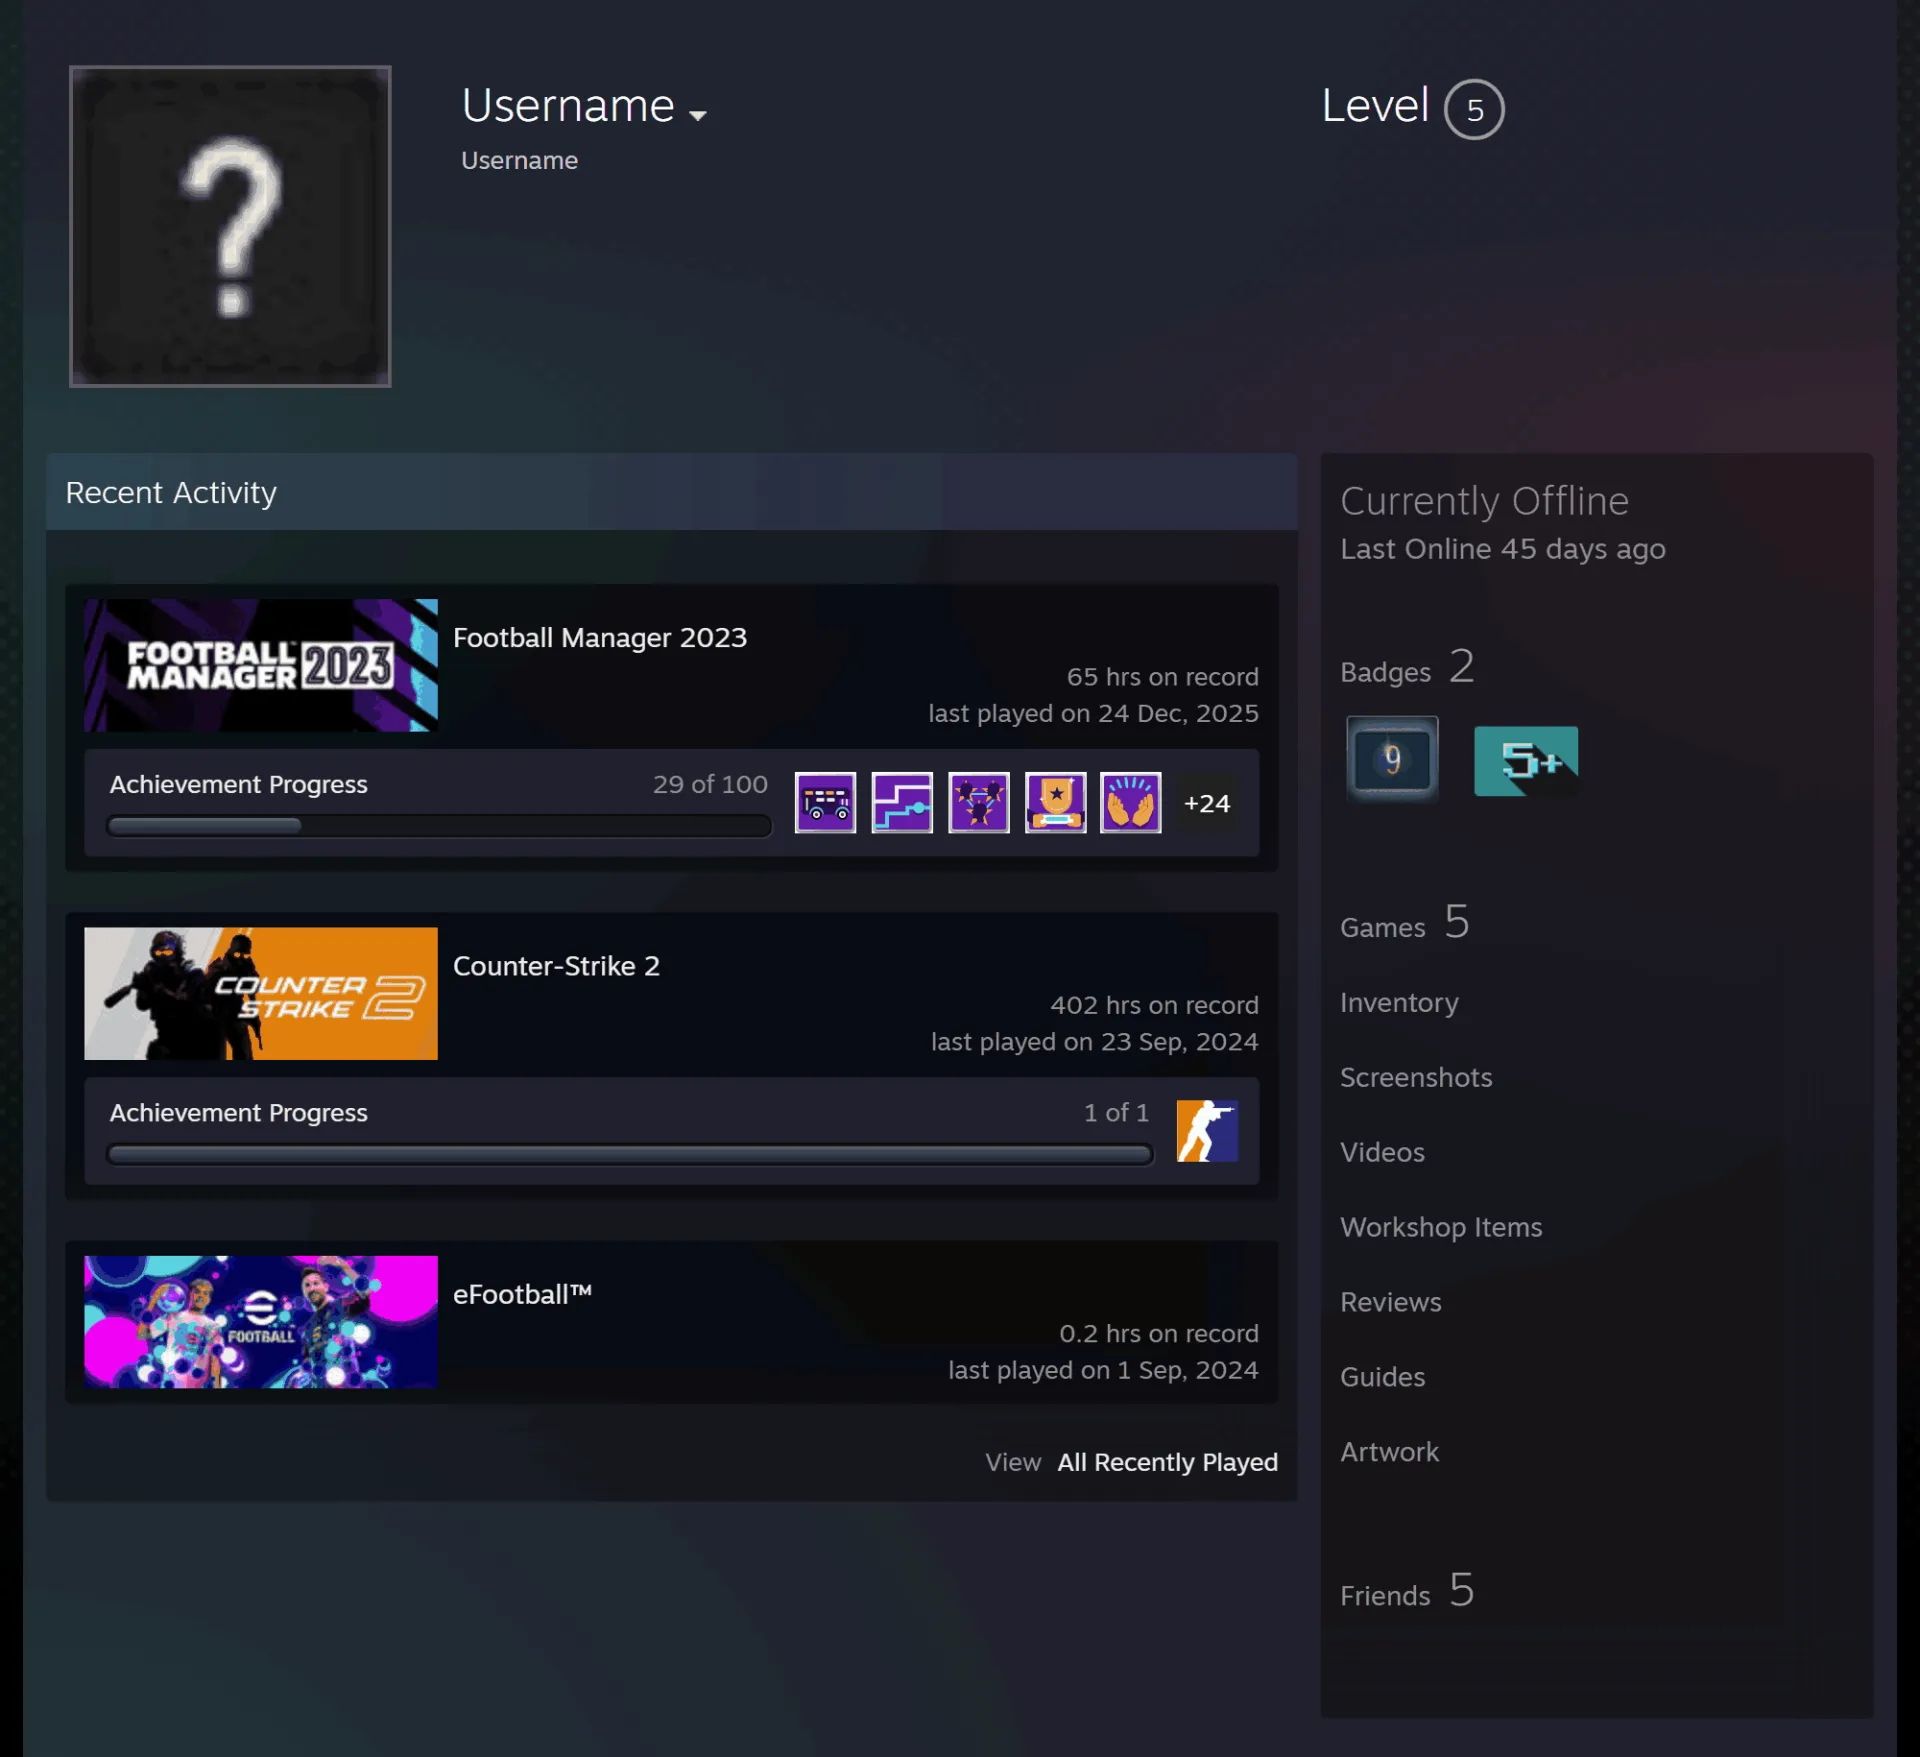The width and height of the screenshot is (1920, 1757).
Task: Click the 65 hrs on record text
Action: pos(1162,677)
